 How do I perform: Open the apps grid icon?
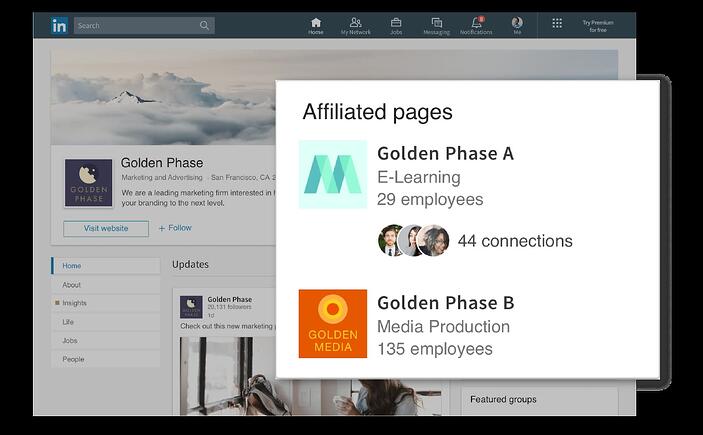point(557,24)
